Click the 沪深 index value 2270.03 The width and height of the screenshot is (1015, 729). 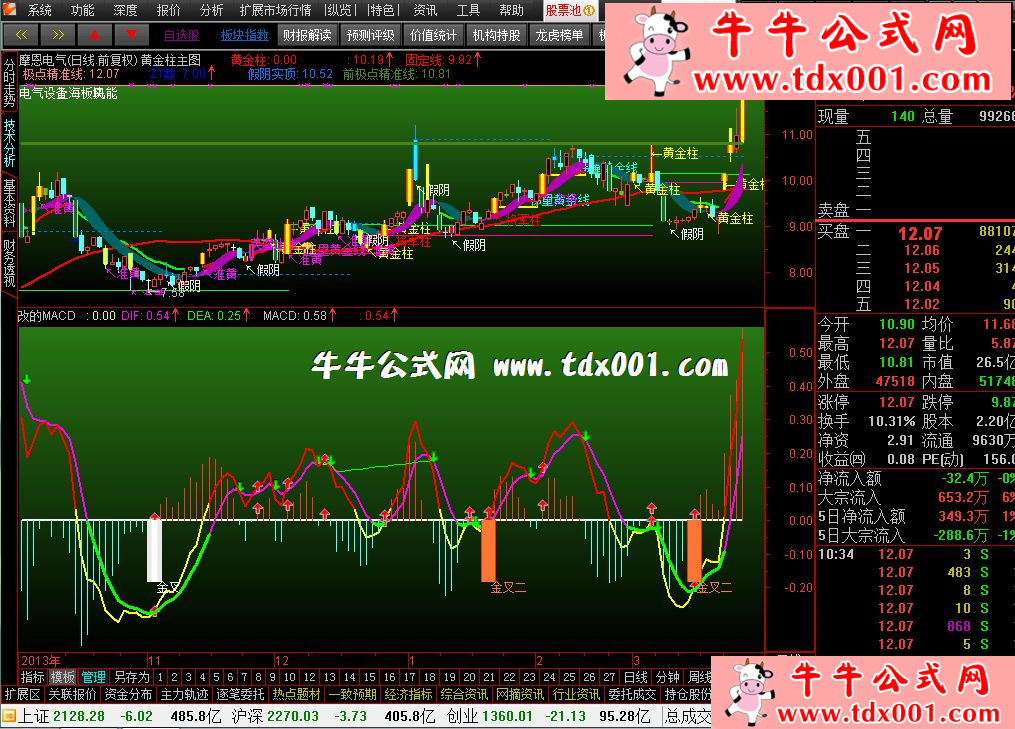pos(293,716)
